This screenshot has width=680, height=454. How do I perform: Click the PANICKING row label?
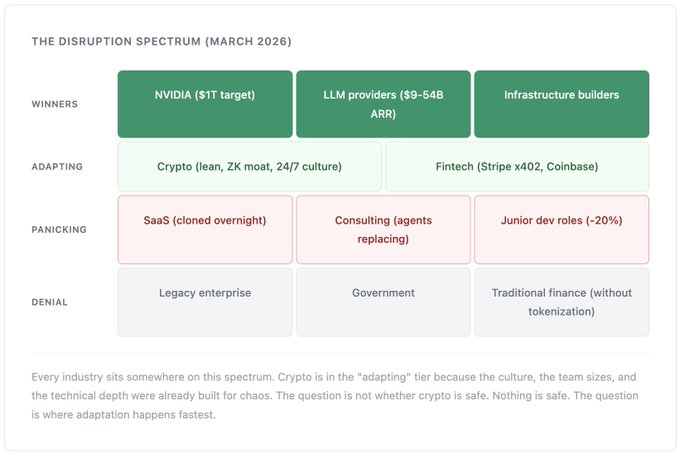(x=60, y=230)
